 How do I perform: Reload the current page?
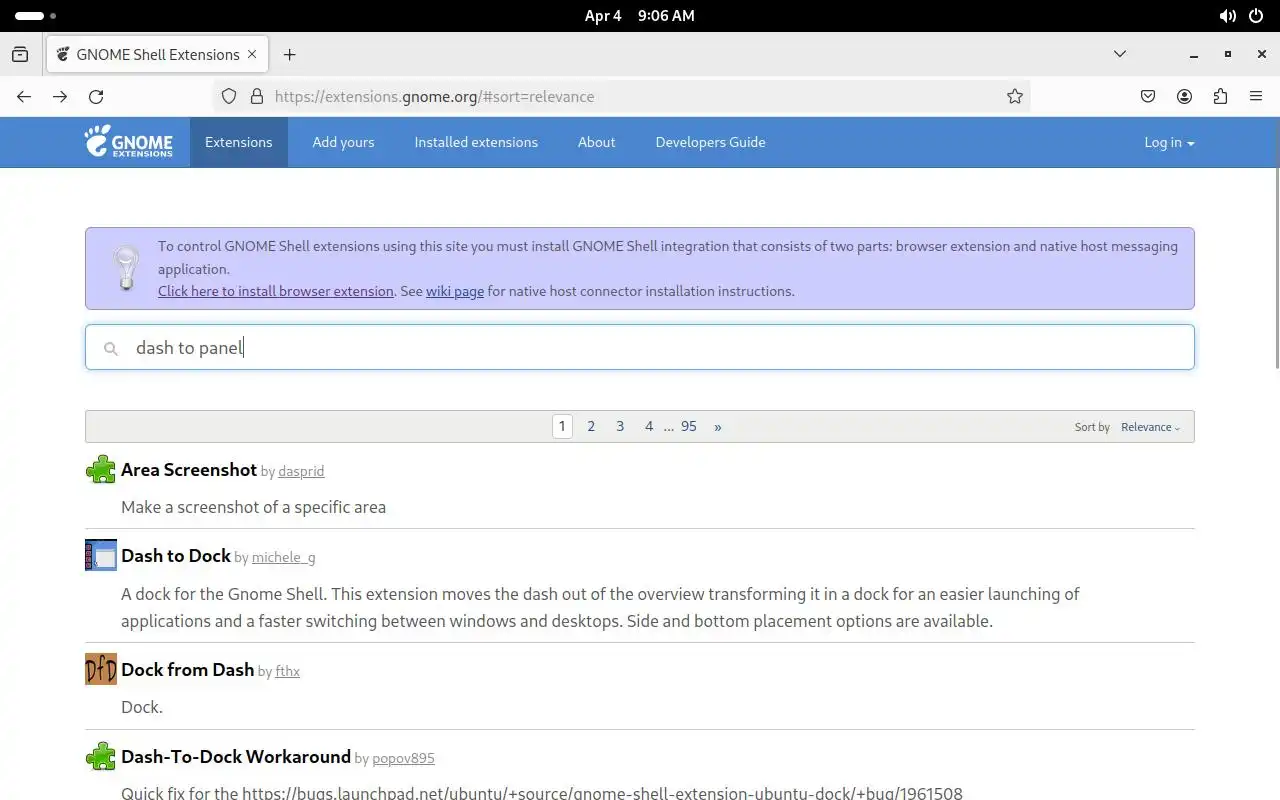pos(96,97)
